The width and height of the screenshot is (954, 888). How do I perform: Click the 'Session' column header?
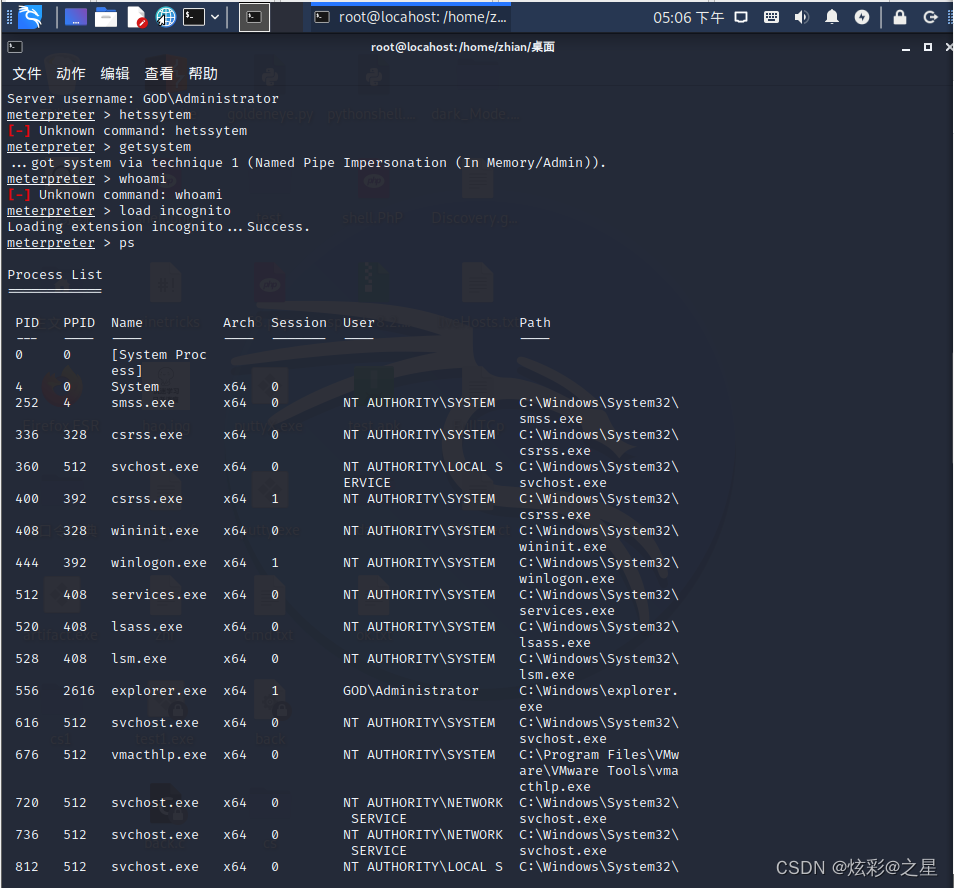299,322
